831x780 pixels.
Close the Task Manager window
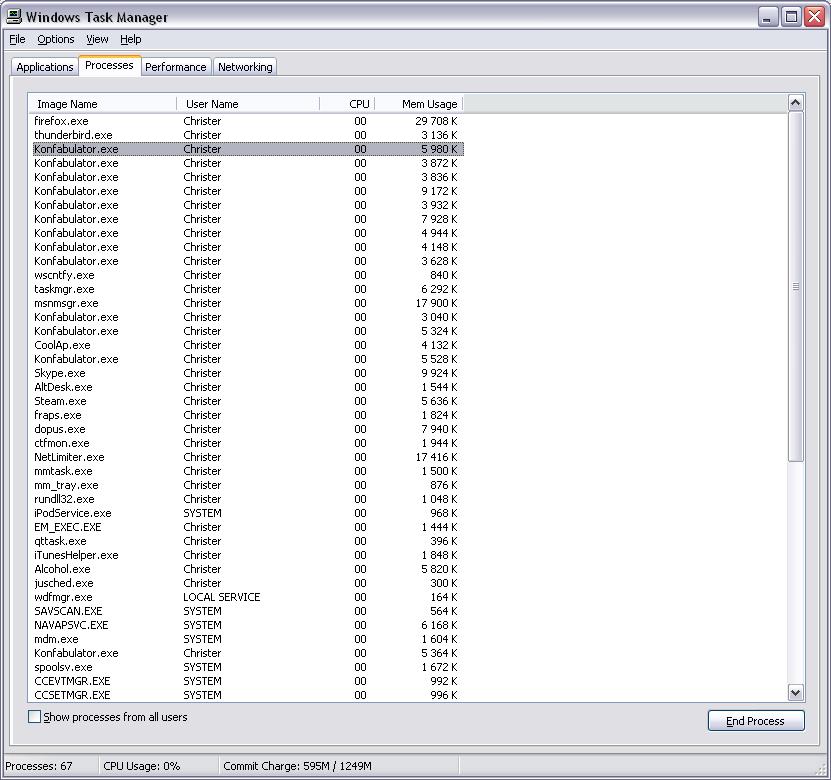coord(814,17)
